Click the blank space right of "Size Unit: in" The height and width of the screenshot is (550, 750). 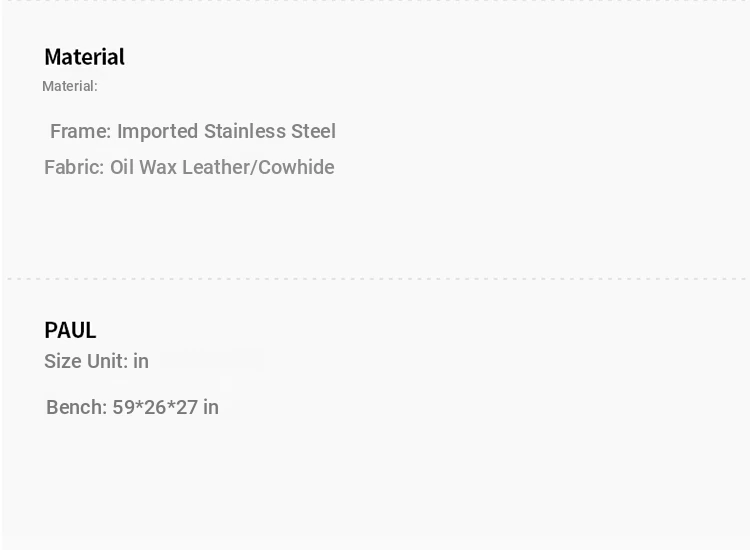pyautogui.click(x=400, y=362)
